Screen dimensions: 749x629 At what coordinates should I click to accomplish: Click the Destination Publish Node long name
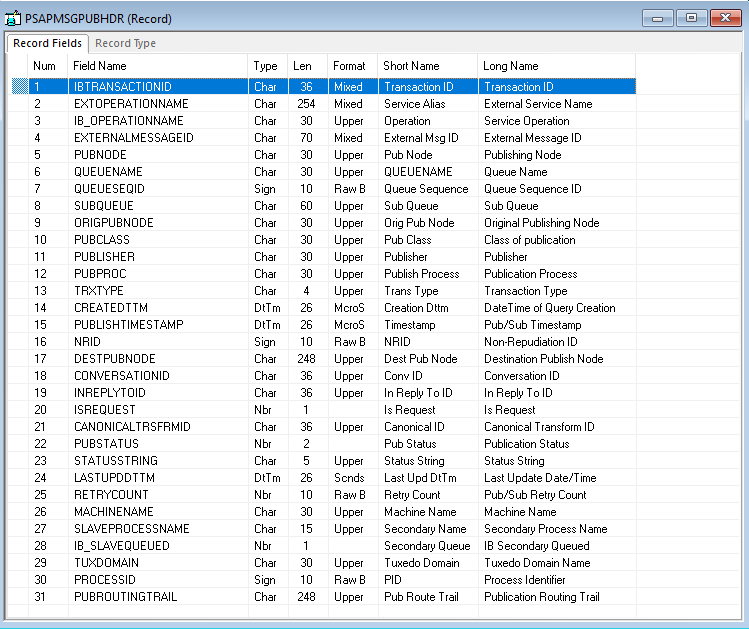544,359
